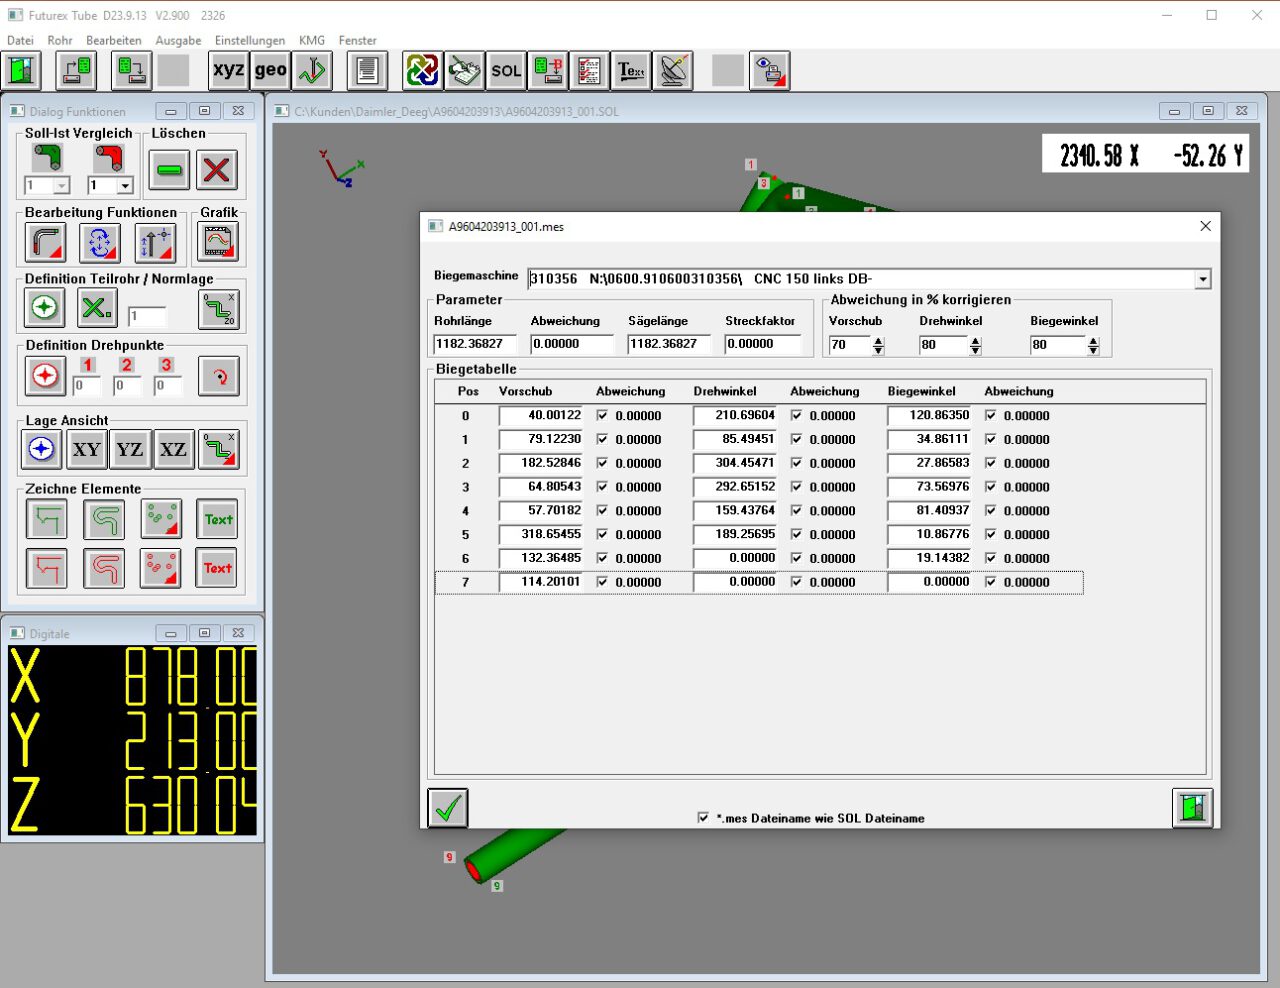Open the KMG menu
This screenshot has height=988, width=1280.
click(311, 40)
